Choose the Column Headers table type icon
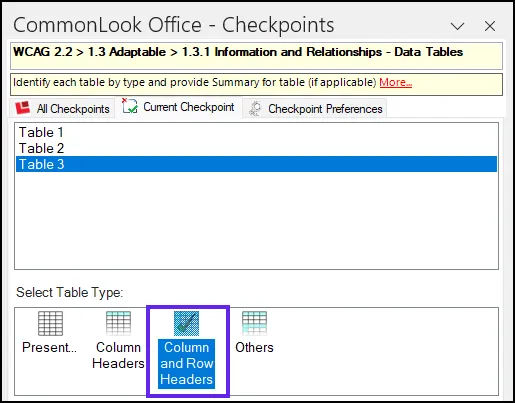 (x=118, y=323)
